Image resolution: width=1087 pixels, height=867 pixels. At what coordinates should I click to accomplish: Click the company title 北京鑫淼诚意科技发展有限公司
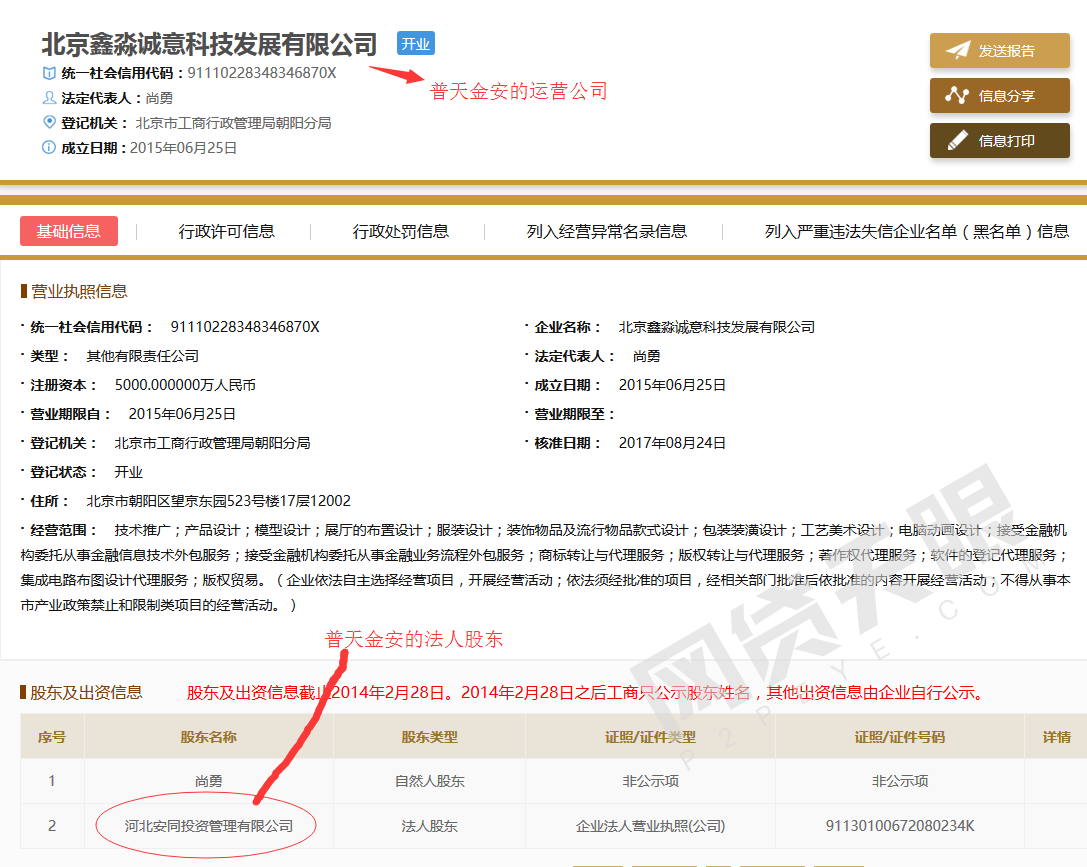click(x=209, y=44)
